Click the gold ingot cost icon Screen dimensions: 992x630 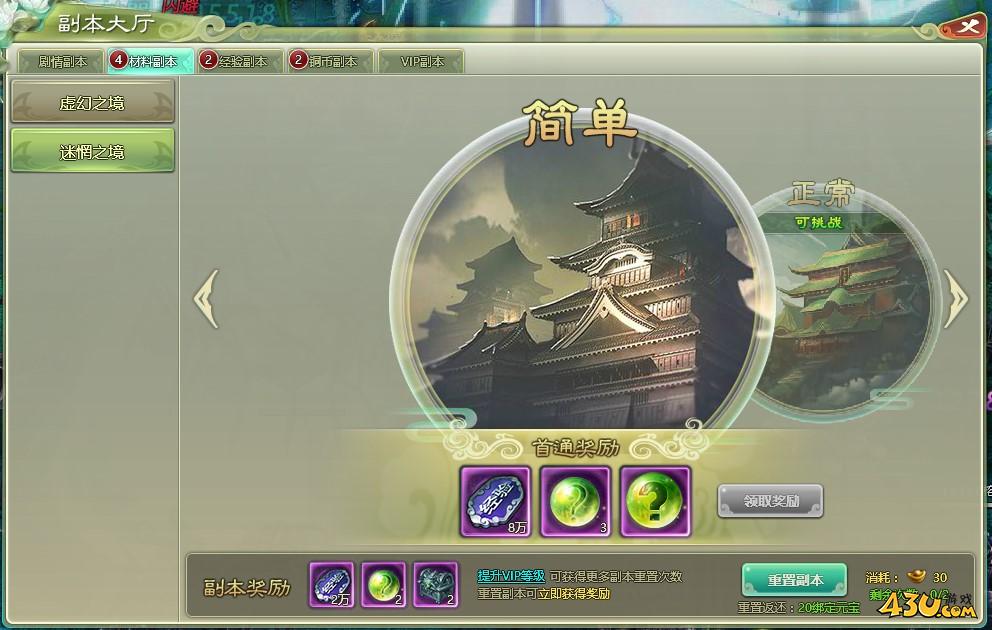(x=915, y=576)
